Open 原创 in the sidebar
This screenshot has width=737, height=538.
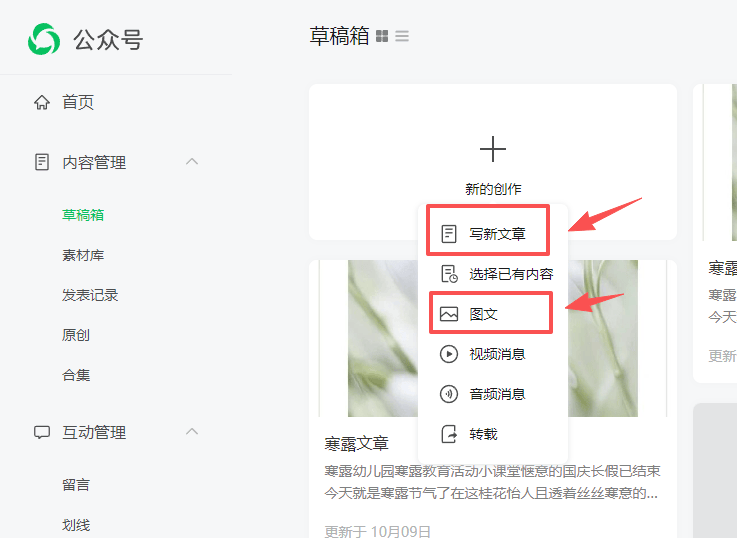click(76, 335)
